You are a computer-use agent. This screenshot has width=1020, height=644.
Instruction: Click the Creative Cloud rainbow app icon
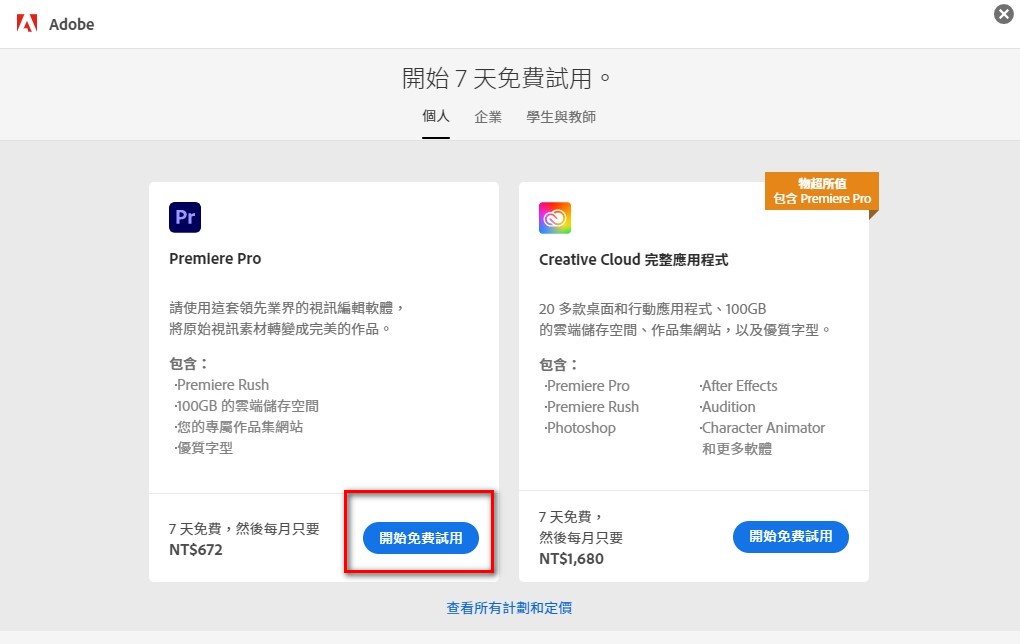coord(555,217)
